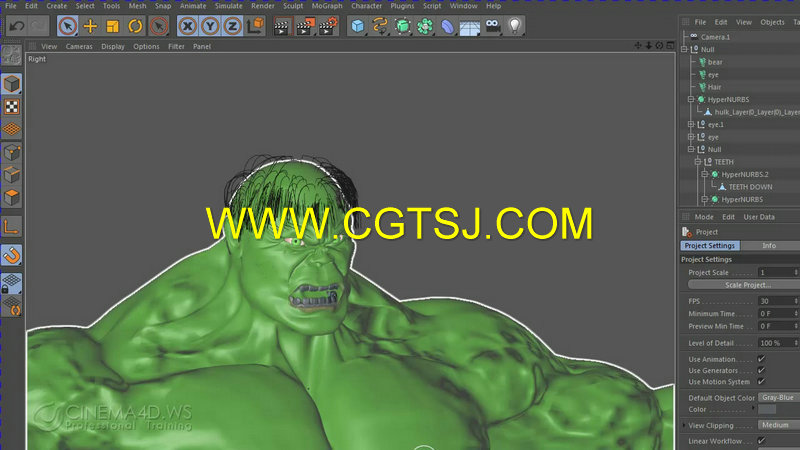The height and width of the screenshot is (450, 800).
Task: Add a Light object icon
Action: (x=514, y=26)
